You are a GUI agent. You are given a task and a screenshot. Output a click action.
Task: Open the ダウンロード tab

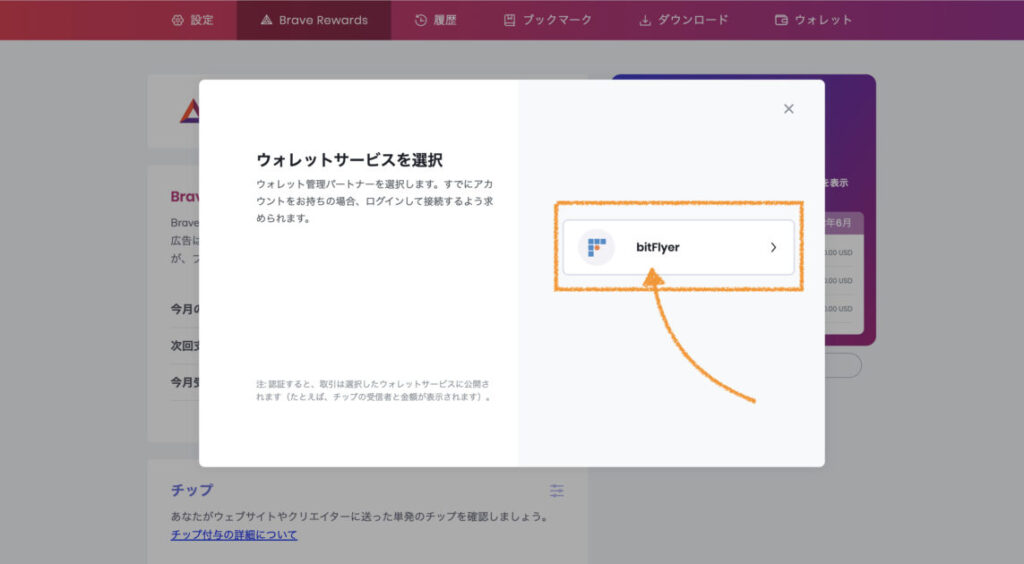[692, 20]
